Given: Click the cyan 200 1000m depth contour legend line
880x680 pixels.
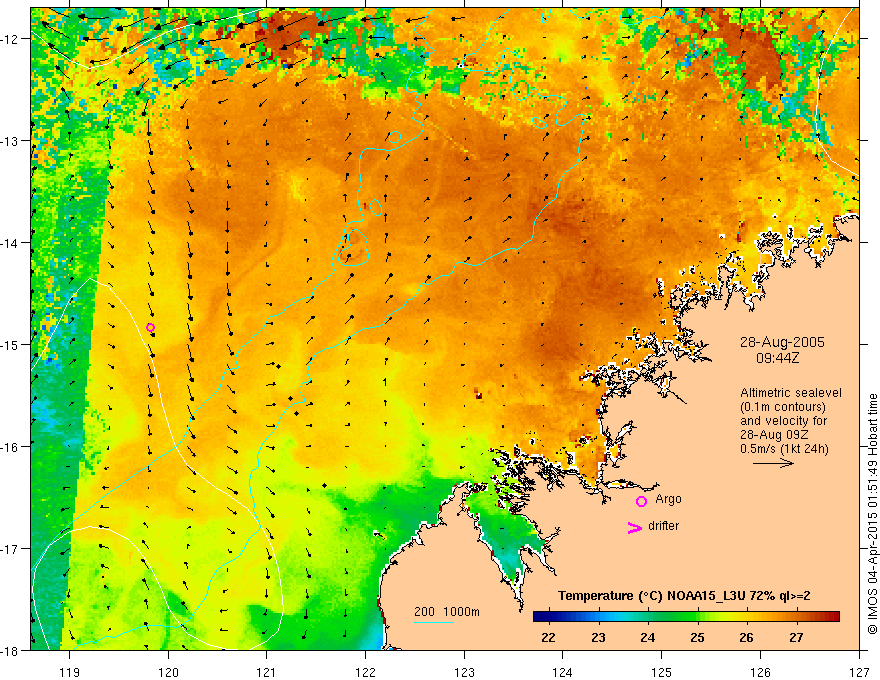Looking at the screenshot, I should 434,622.
